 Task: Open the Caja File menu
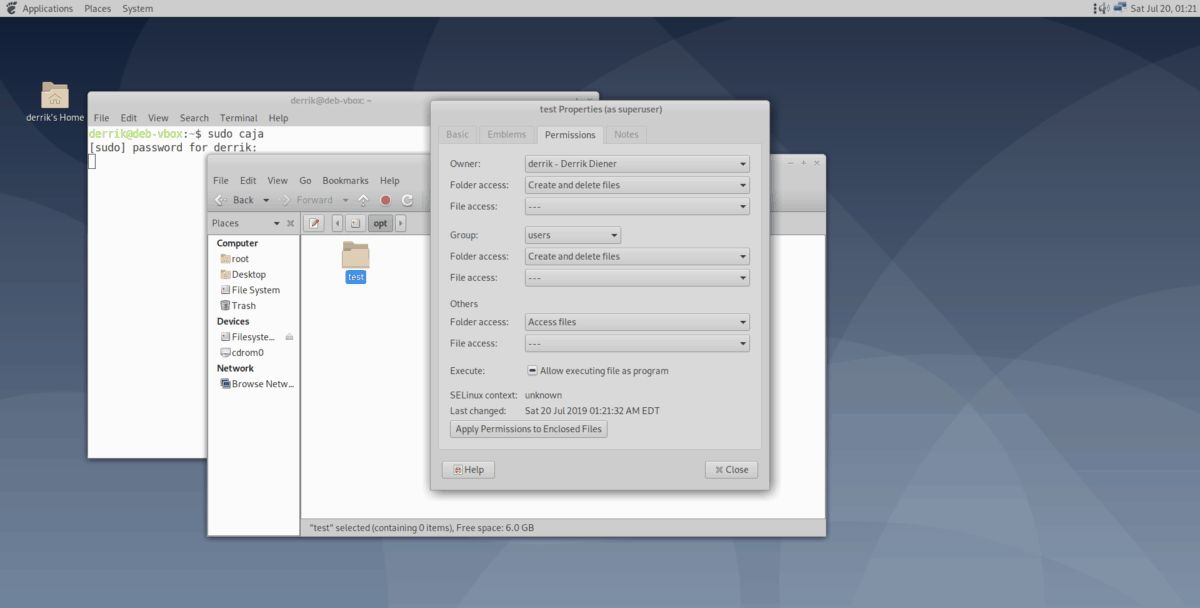tap(220, 181)
